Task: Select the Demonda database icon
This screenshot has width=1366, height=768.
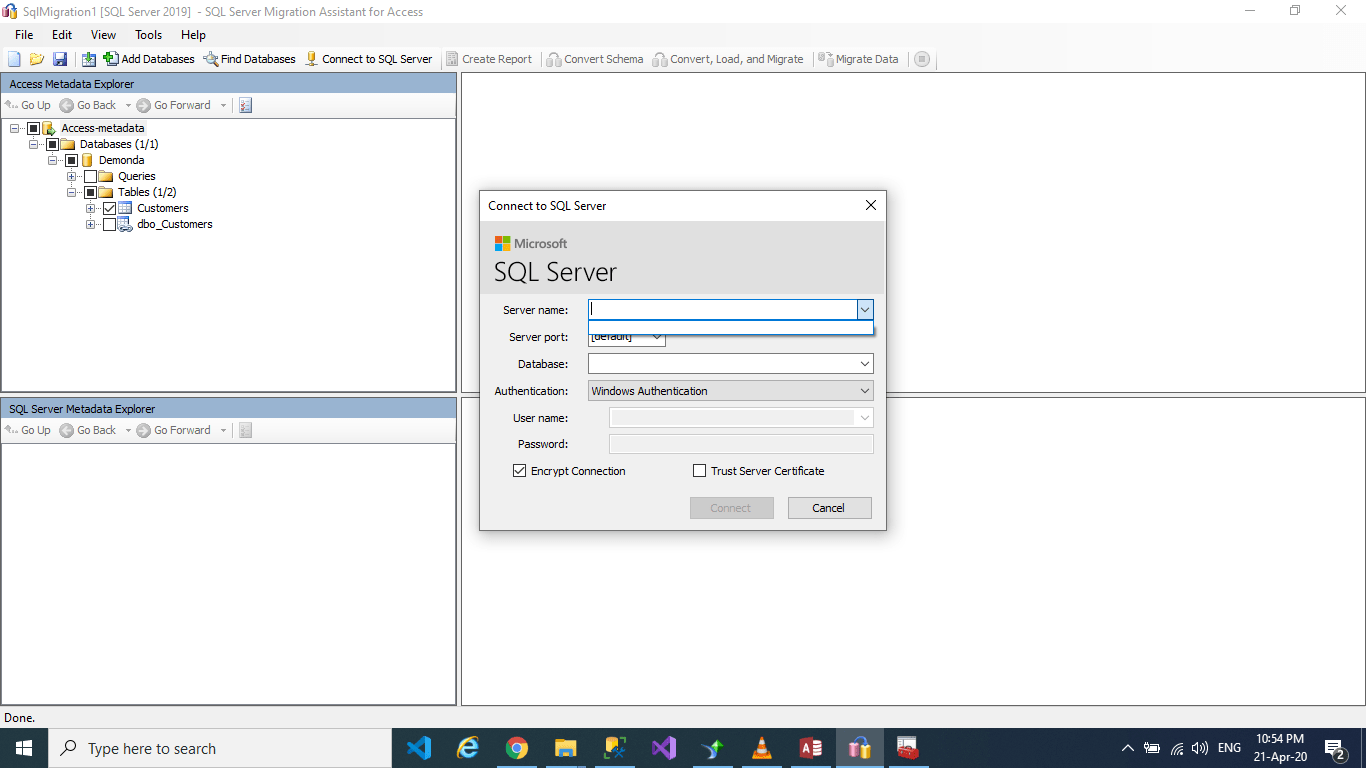Action: pyautogui.click(x=87, y=160)
